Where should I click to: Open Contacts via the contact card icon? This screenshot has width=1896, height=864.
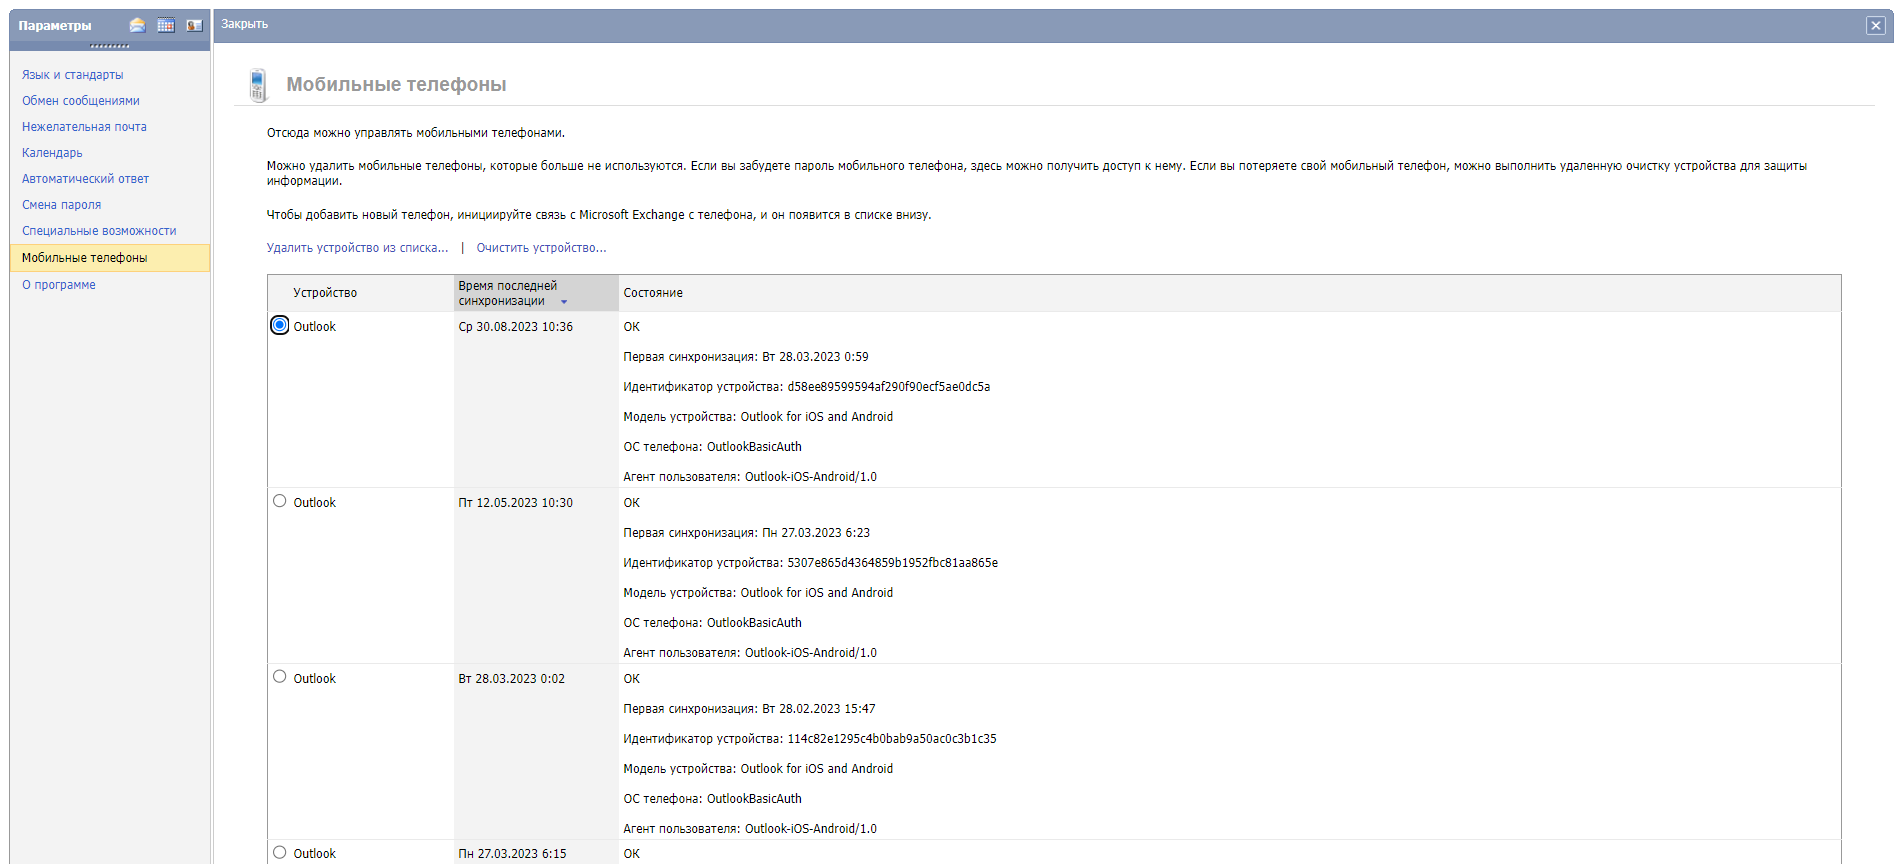coord(194,25)
